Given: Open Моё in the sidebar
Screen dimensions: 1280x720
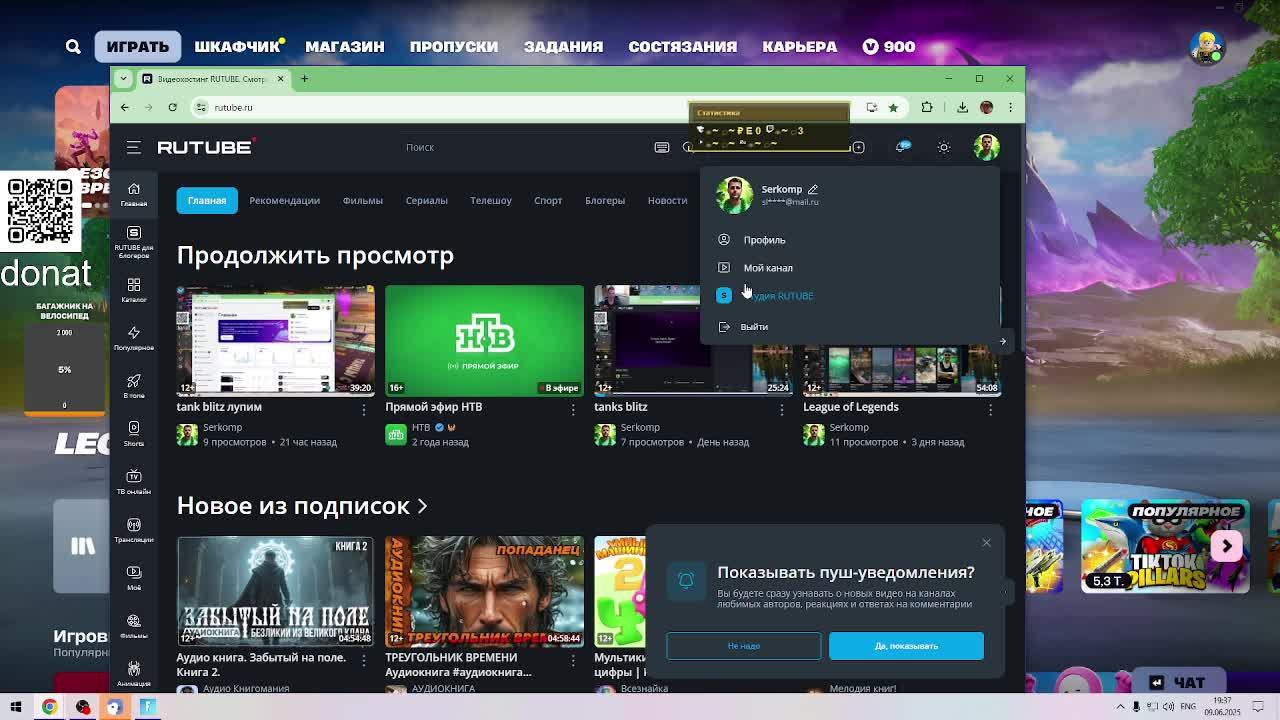Looking at the screenshot, I should [133, 578].
